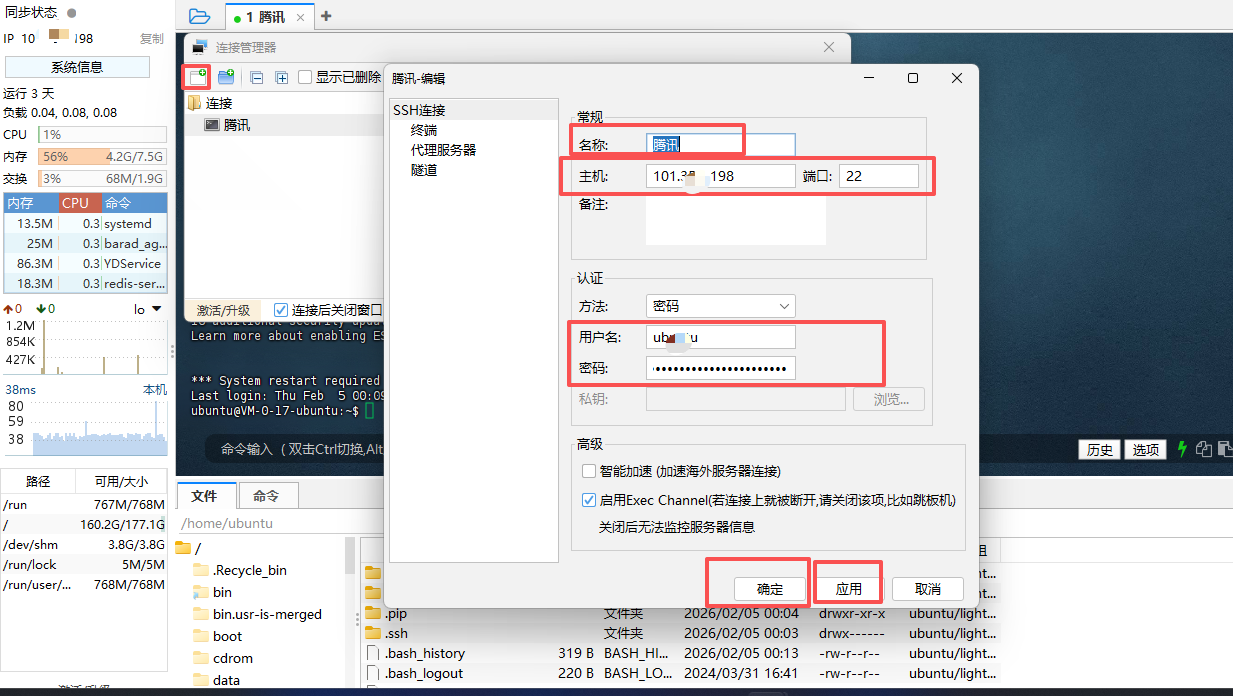
Task: Click the green lightning bolt icon
Action: pos(1183,450)
